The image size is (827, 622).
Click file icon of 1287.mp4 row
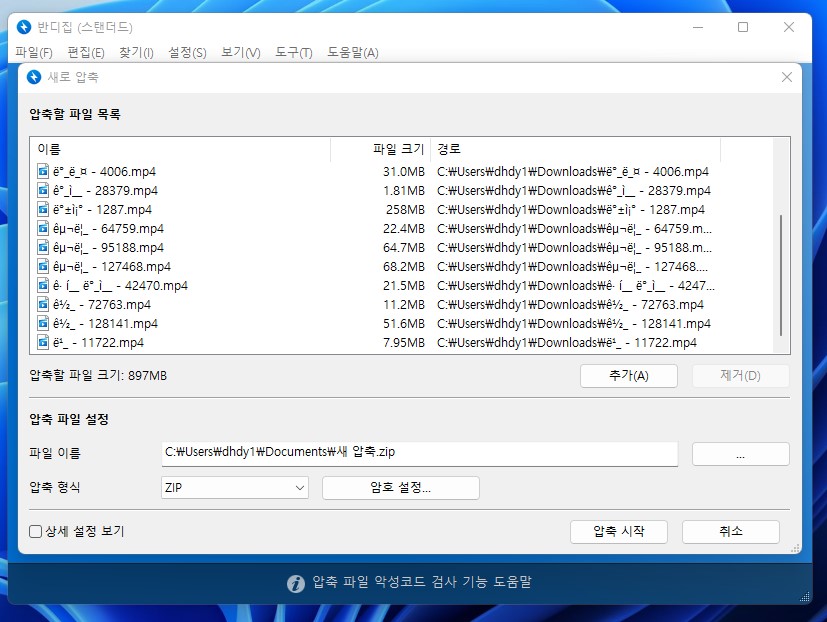coord(43,209)
